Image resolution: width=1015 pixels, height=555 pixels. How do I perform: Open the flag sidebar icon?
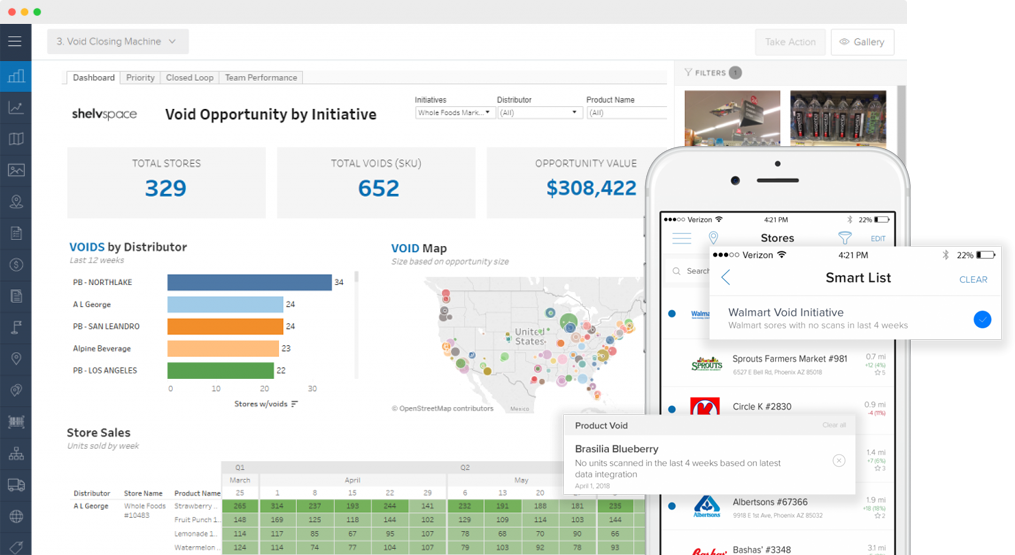point(16,327)
